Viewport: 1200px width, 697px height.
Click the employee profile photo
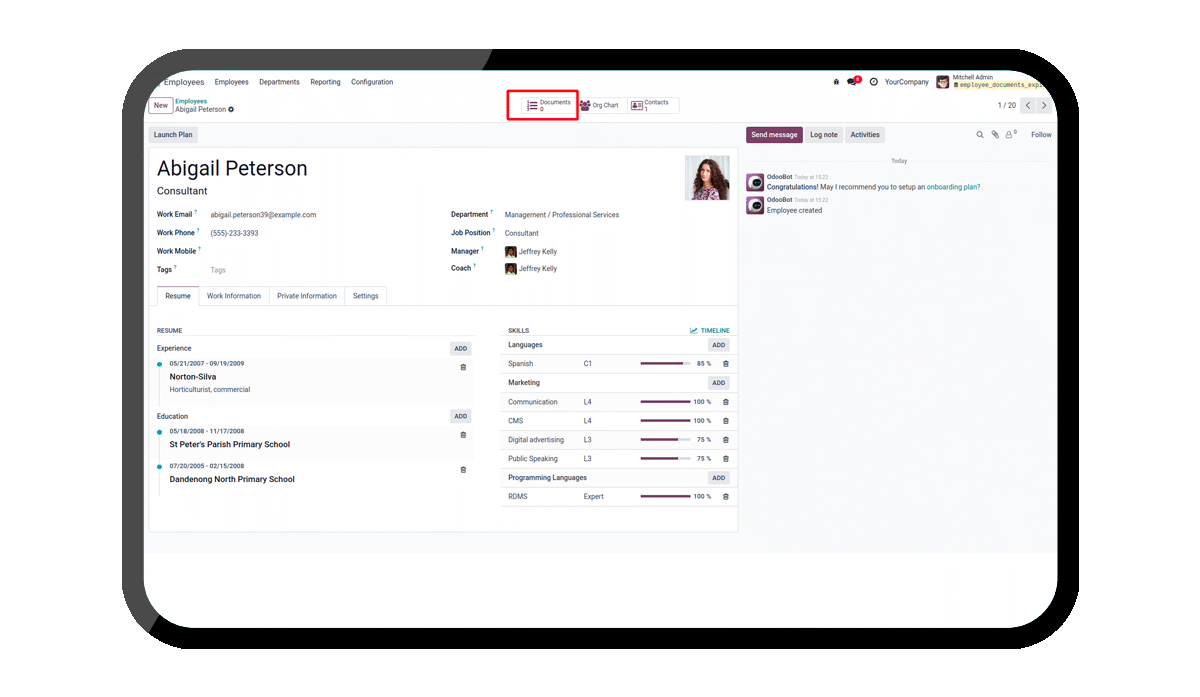pos(707,178)
